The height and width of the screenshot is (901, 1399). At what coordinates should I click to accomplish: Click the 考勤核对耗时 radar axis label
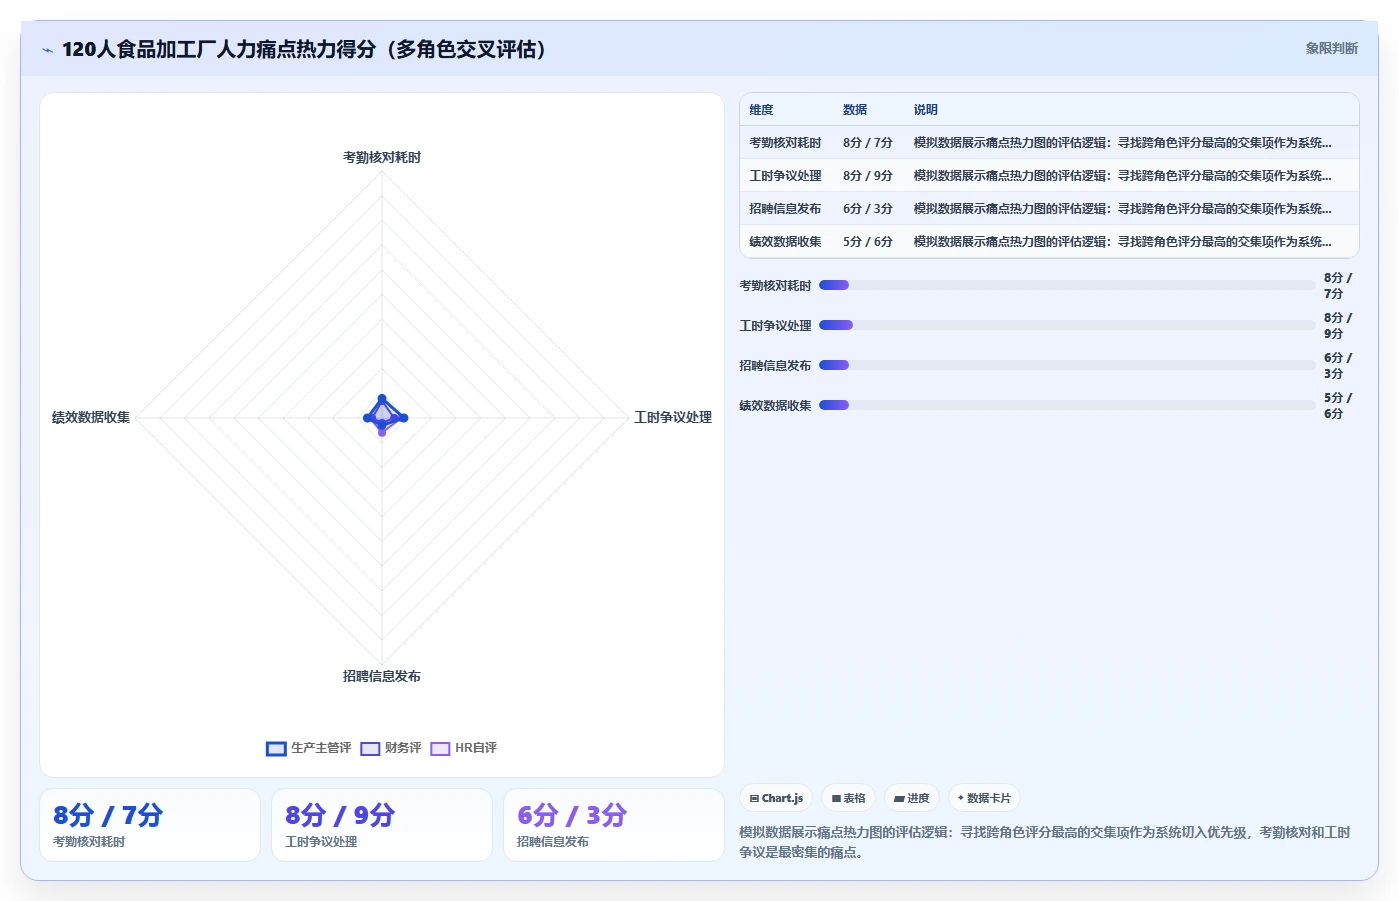(382, 158)
